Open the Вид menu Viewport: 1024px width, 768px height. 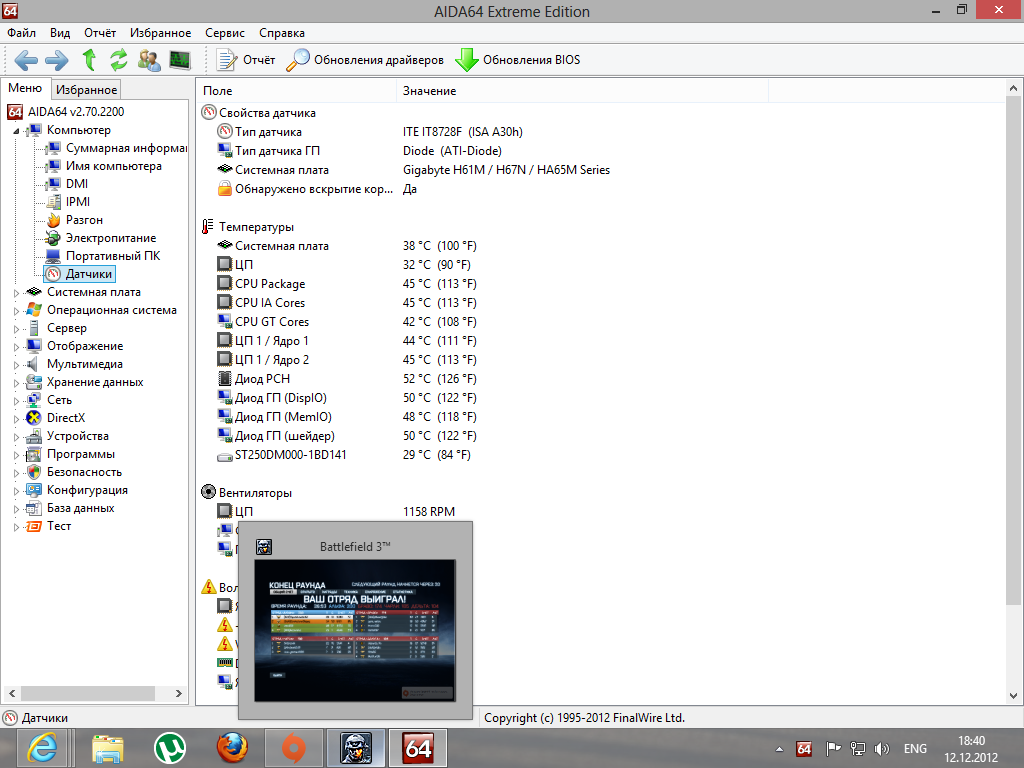60,33
